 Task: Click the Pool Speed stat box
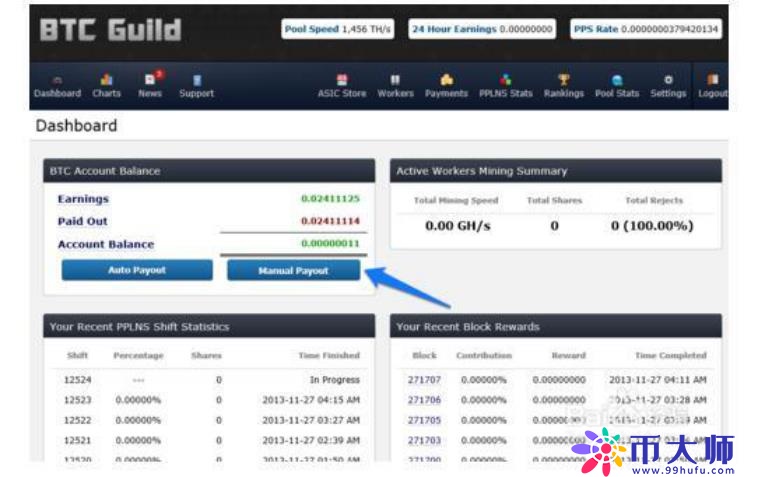click(340, 29)
